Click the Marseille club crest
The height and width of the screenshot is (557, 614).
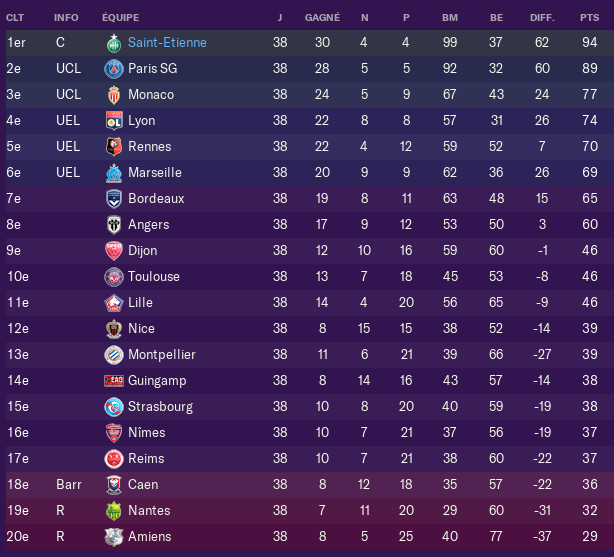(x=114, y=173)
